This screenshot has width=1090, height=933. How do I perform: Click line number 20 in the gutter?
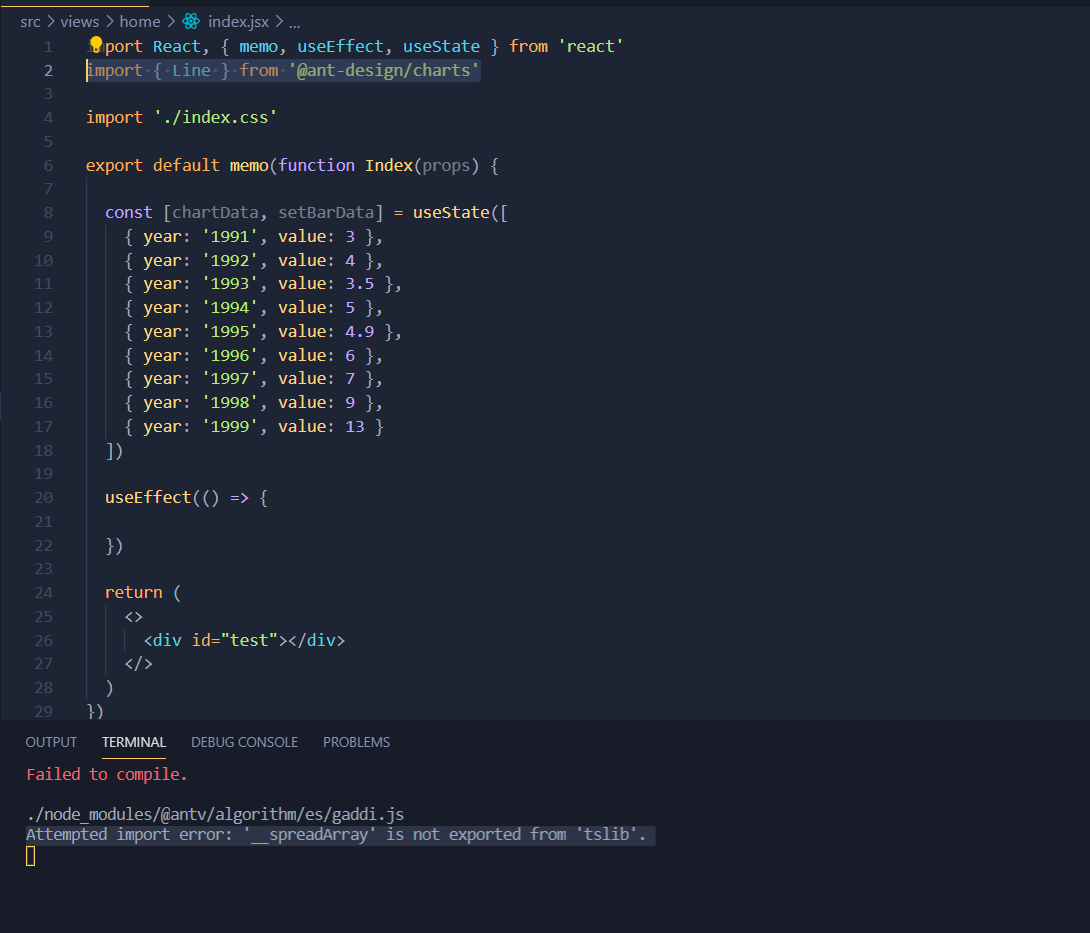(43, 498)
